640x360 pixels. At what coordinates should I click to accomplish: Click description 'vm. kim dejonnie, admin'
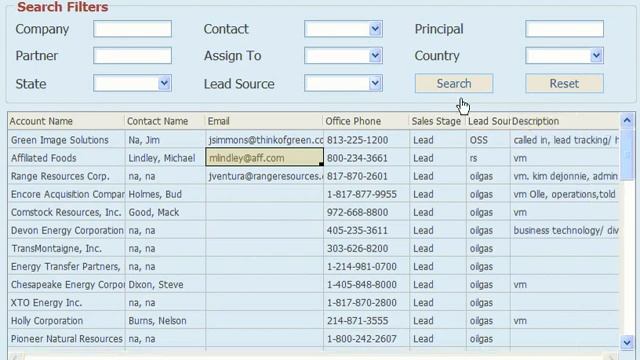tap(565, 176)
